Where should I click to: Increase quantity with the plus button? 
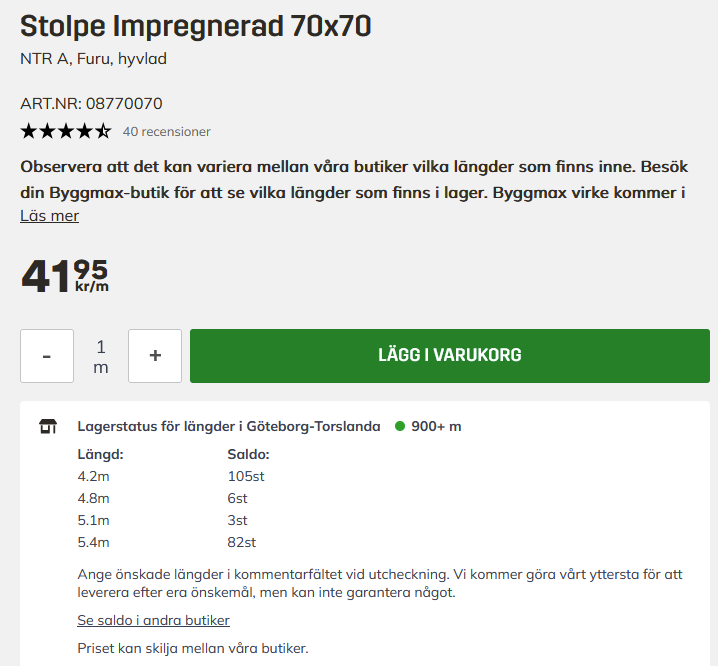[155, 356]
